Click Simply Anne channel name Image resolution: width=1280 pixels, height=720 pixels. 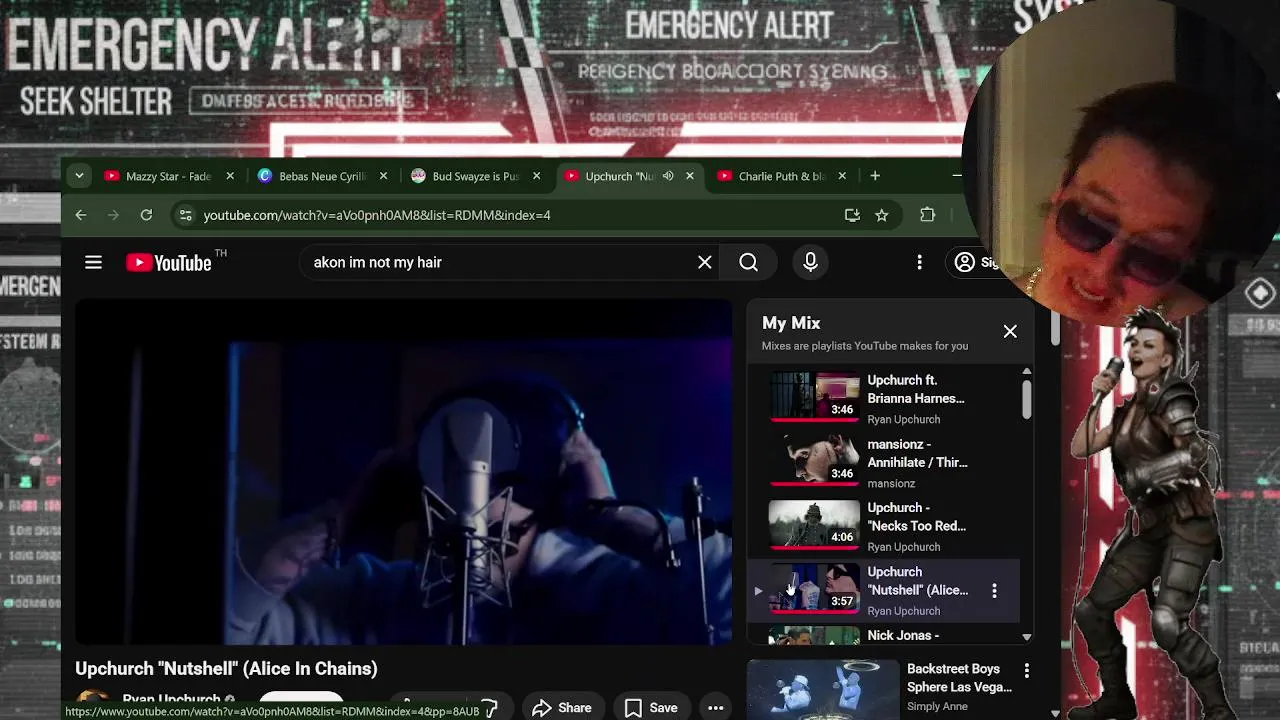tap(937, 706)
